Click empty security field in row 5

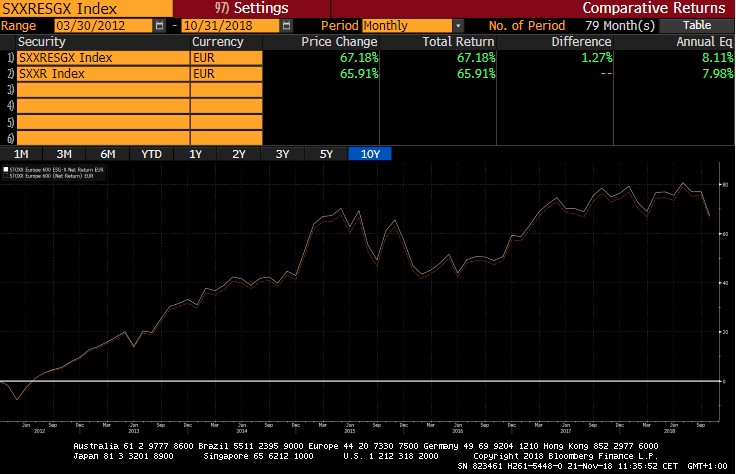click(x=103, y=122)
